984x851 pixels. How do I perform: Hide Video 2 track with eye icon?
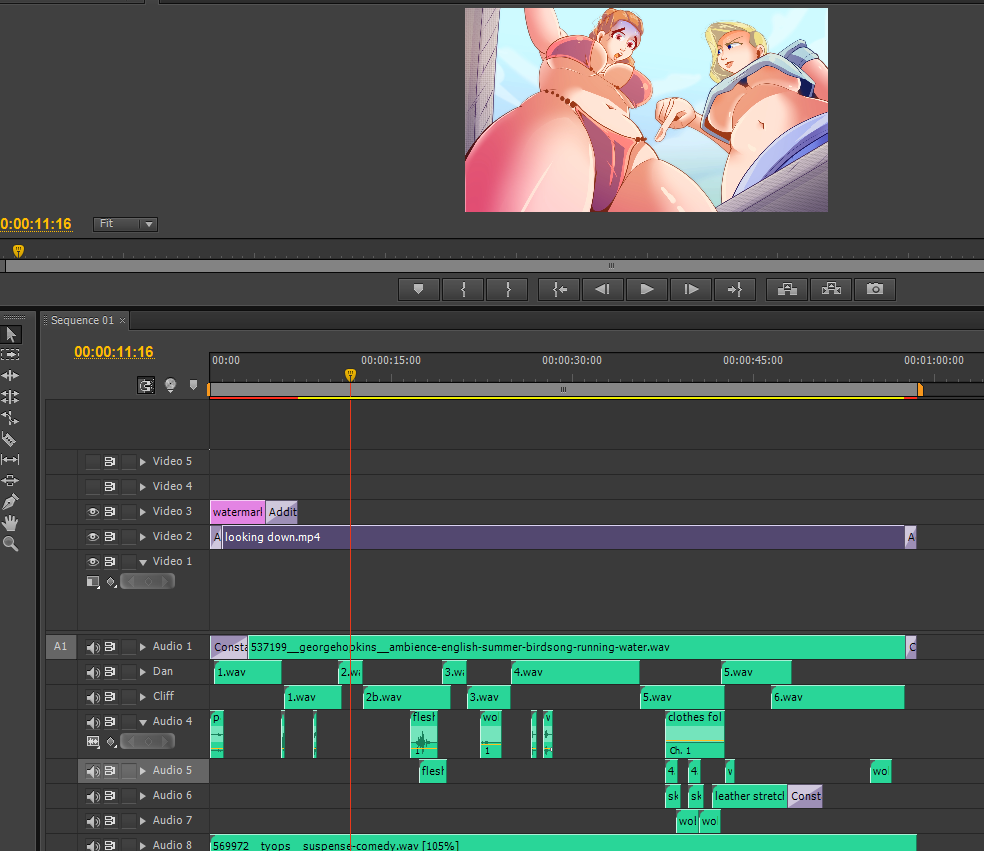pos(93,537)
